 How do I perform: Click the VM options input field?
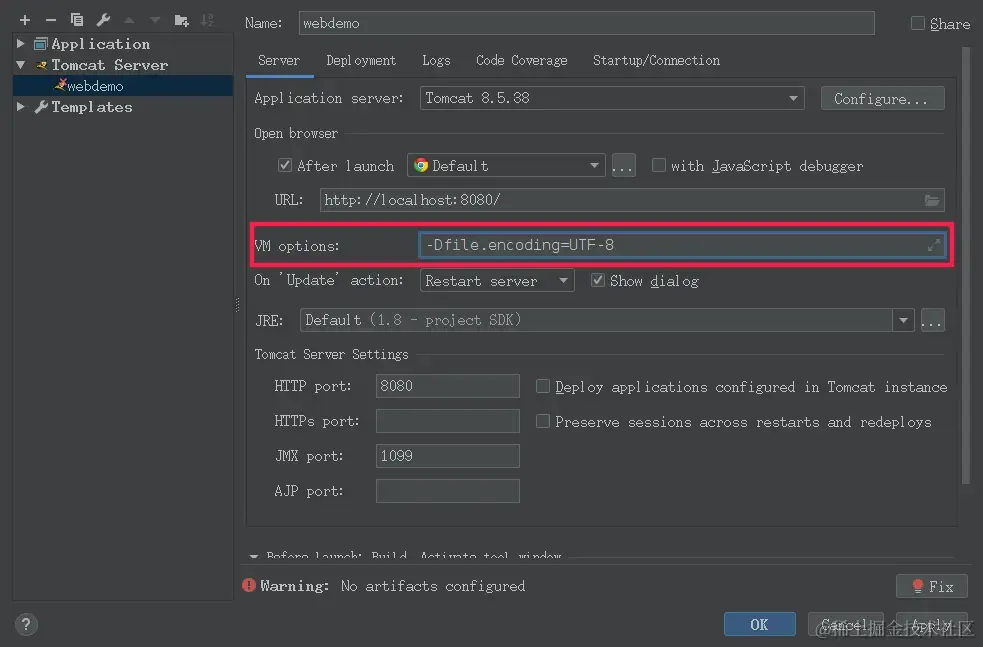(x=681, y=245)
